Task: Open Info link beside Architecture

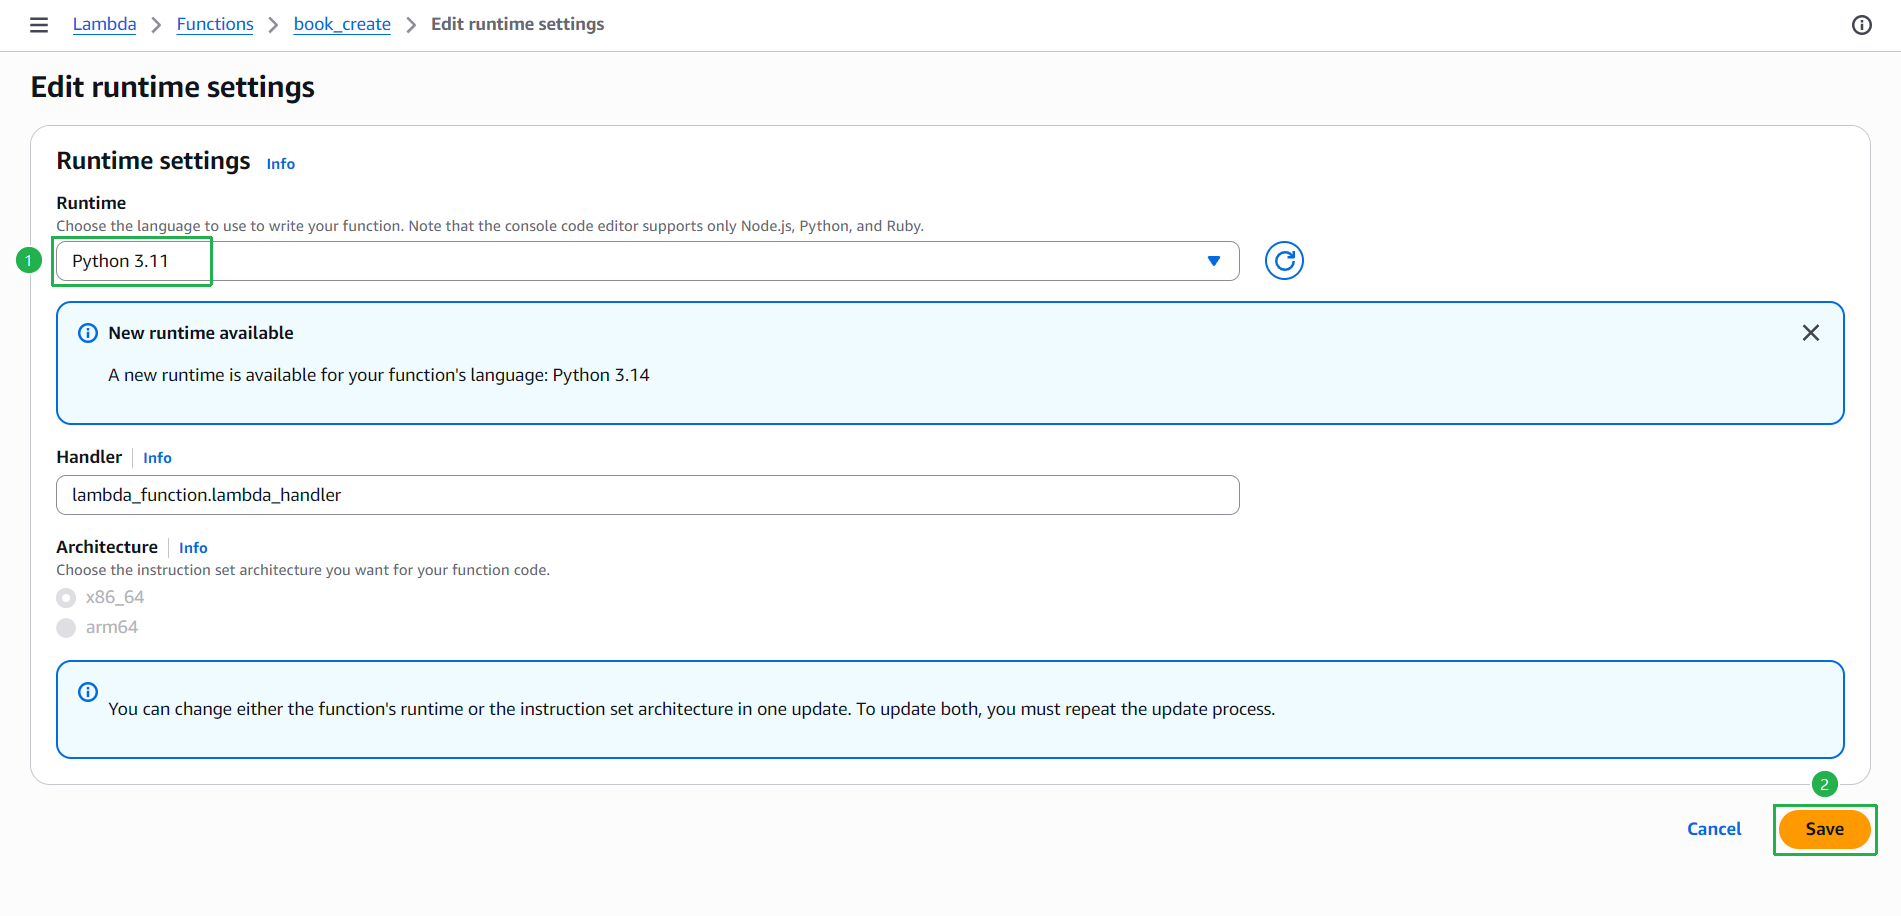Action: [x=193, y=548]
